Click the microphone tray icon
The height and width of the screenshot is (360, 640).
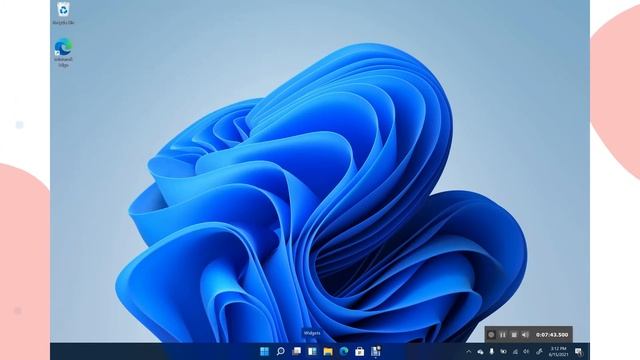(x=492, y=351)
